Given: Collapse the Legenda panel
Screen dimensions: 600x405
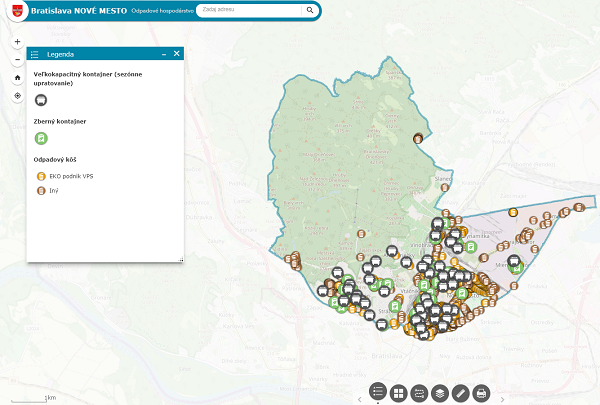Looking at the screenshot, I should click(163, 54).
